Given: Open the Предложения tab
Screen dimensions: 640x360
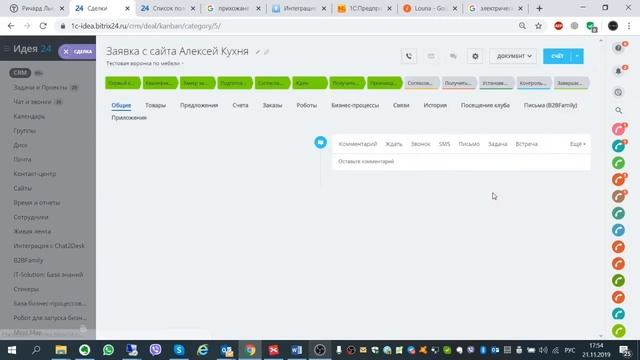Looking at the screenshot, I should pyautogui.click(x=199, y=105).
